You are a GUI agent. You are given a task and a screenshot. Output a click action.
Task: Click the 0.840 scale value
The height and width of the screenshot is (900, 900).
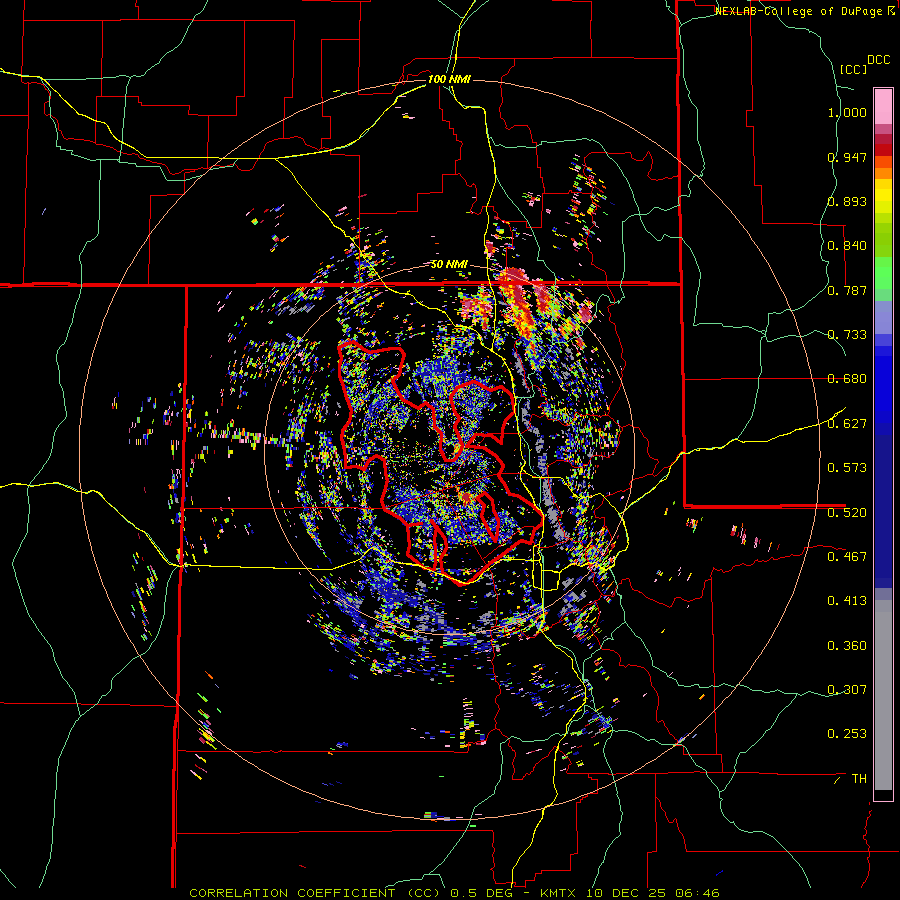(x=847, y=246)
